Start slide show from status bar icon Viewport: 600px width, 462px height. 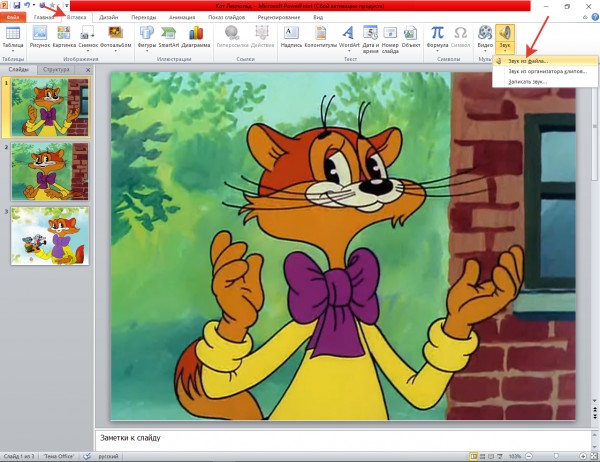pyautogui.click(x=499, y=456)
